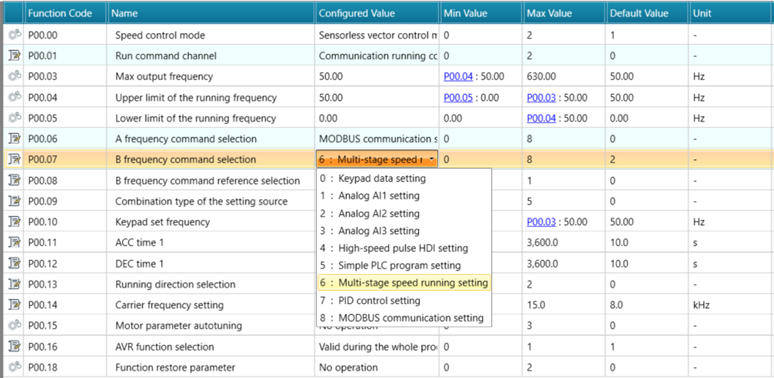The image size is (774, 378).
Task: Sort by Max Value column header
Action: [x=565, y=13]
